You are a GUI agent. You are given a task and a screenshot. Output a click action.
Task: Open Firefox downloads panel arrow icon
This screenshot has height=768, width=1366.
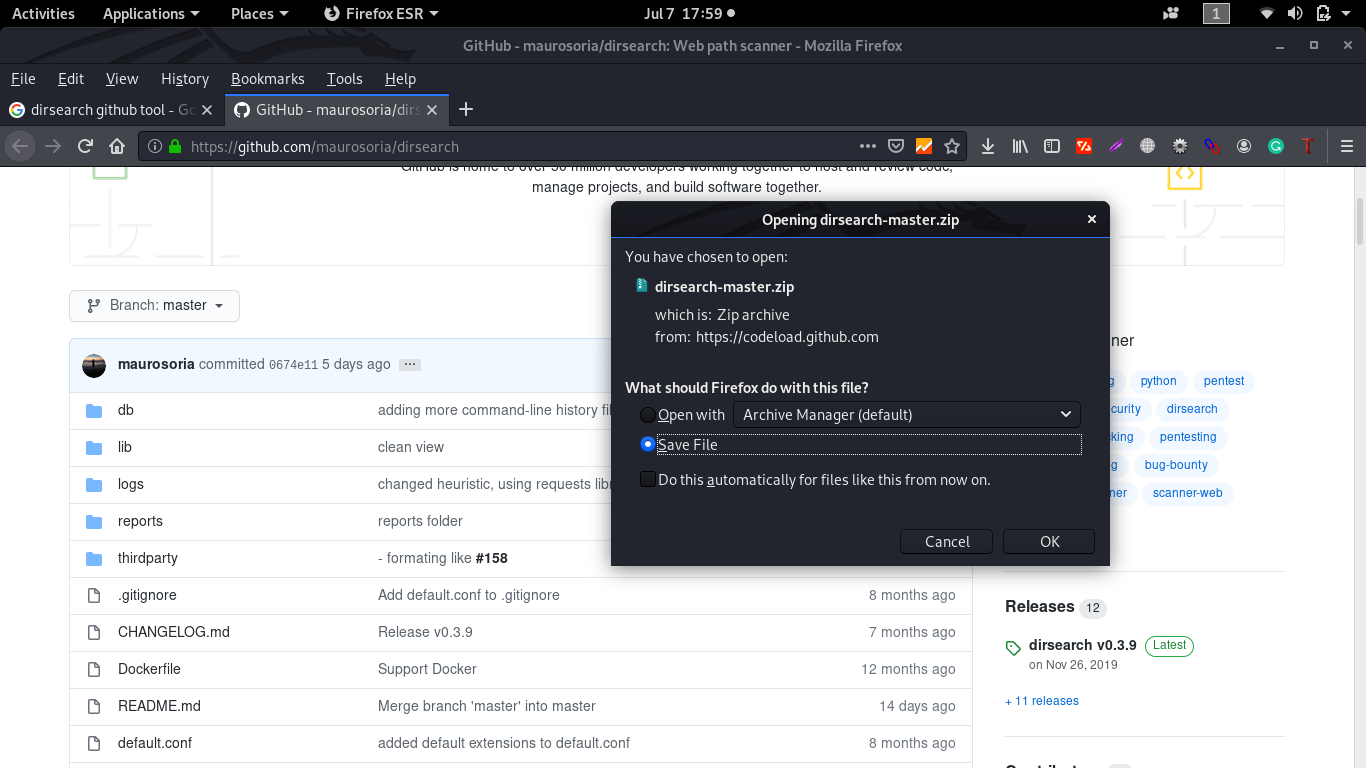(x=987, y=146)
